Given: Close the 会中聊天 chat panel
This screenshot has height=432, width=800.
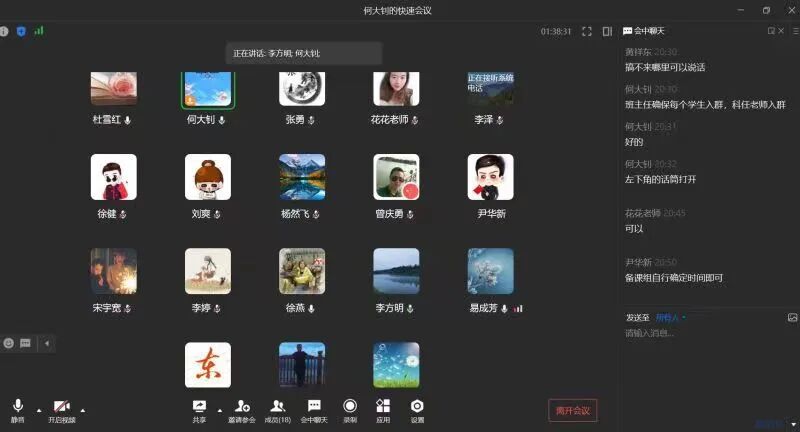Looking at the screenshot, I should click(x=781, y=31).
